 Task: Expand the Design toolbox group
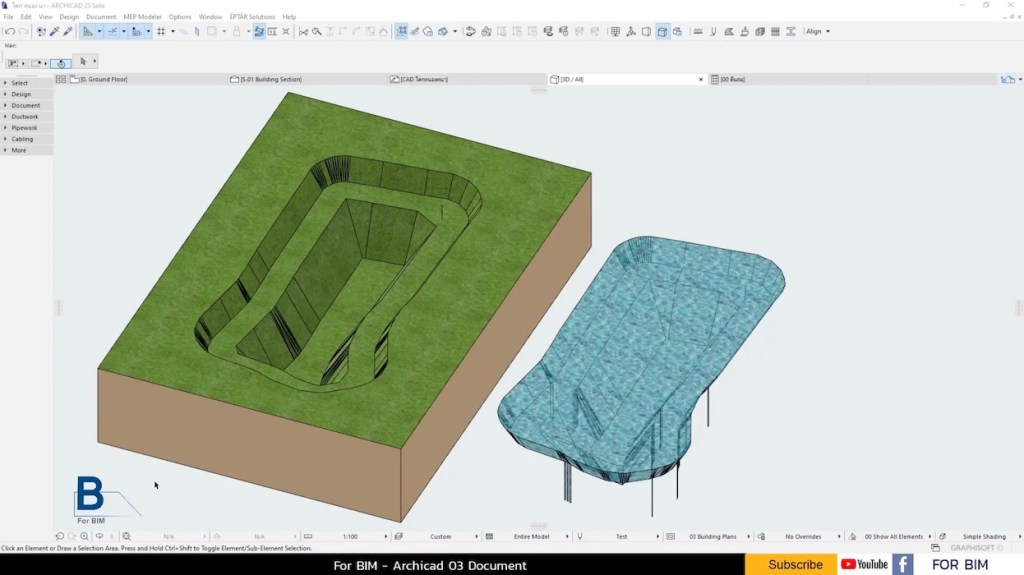pyautogui.click(x=21, y=94)
